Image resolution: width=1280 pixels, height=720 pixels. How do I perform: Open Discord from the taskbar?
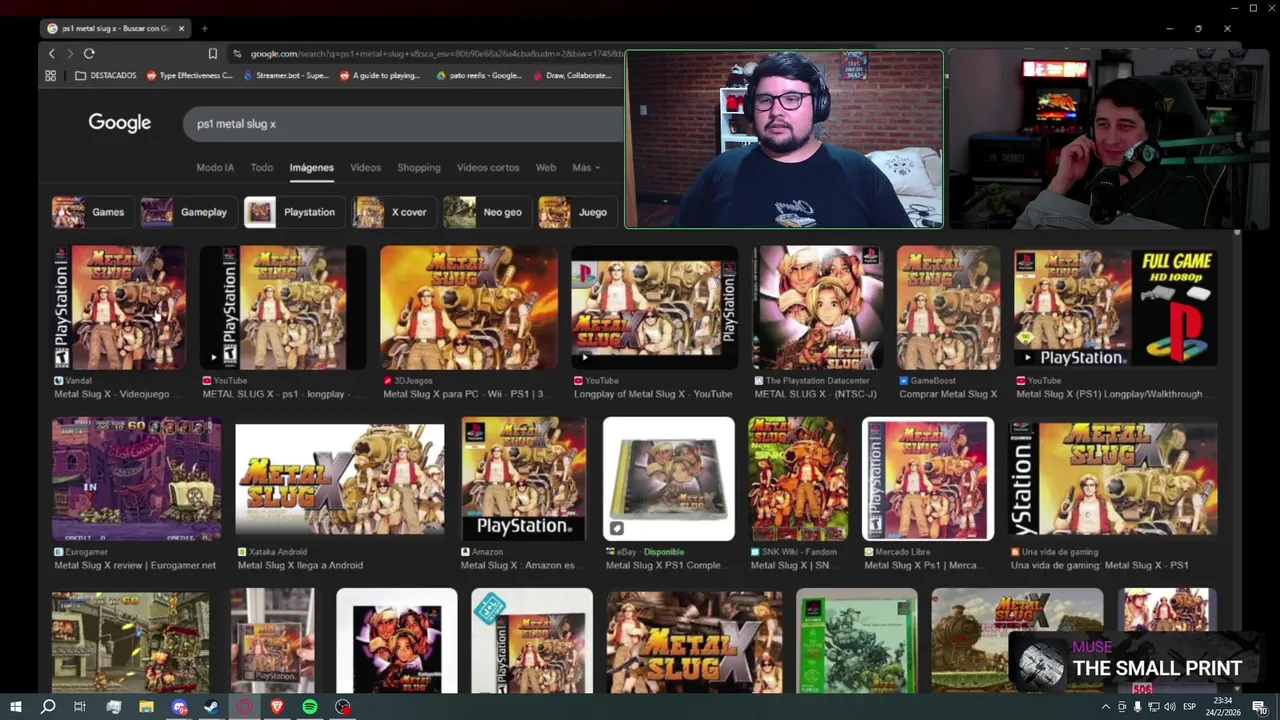tap(179, 707)
